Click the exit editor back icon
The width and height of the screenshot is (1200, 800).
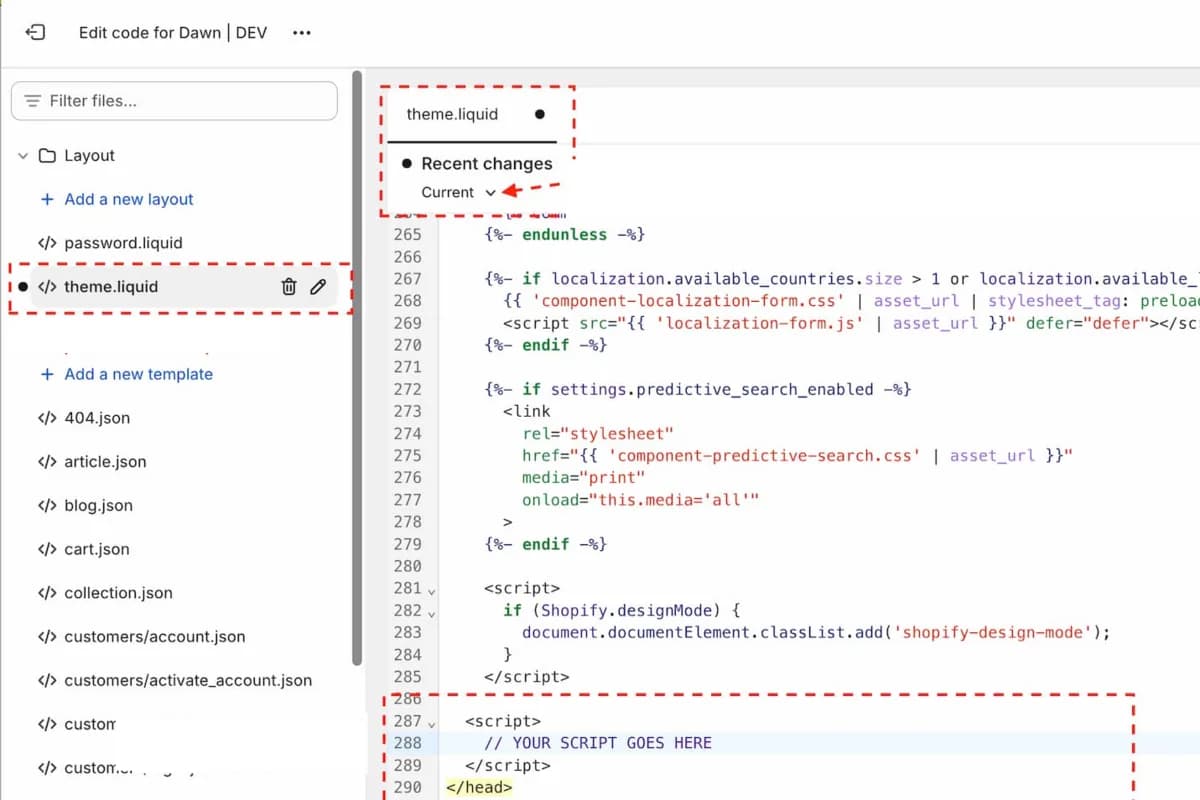pos(36,32)
